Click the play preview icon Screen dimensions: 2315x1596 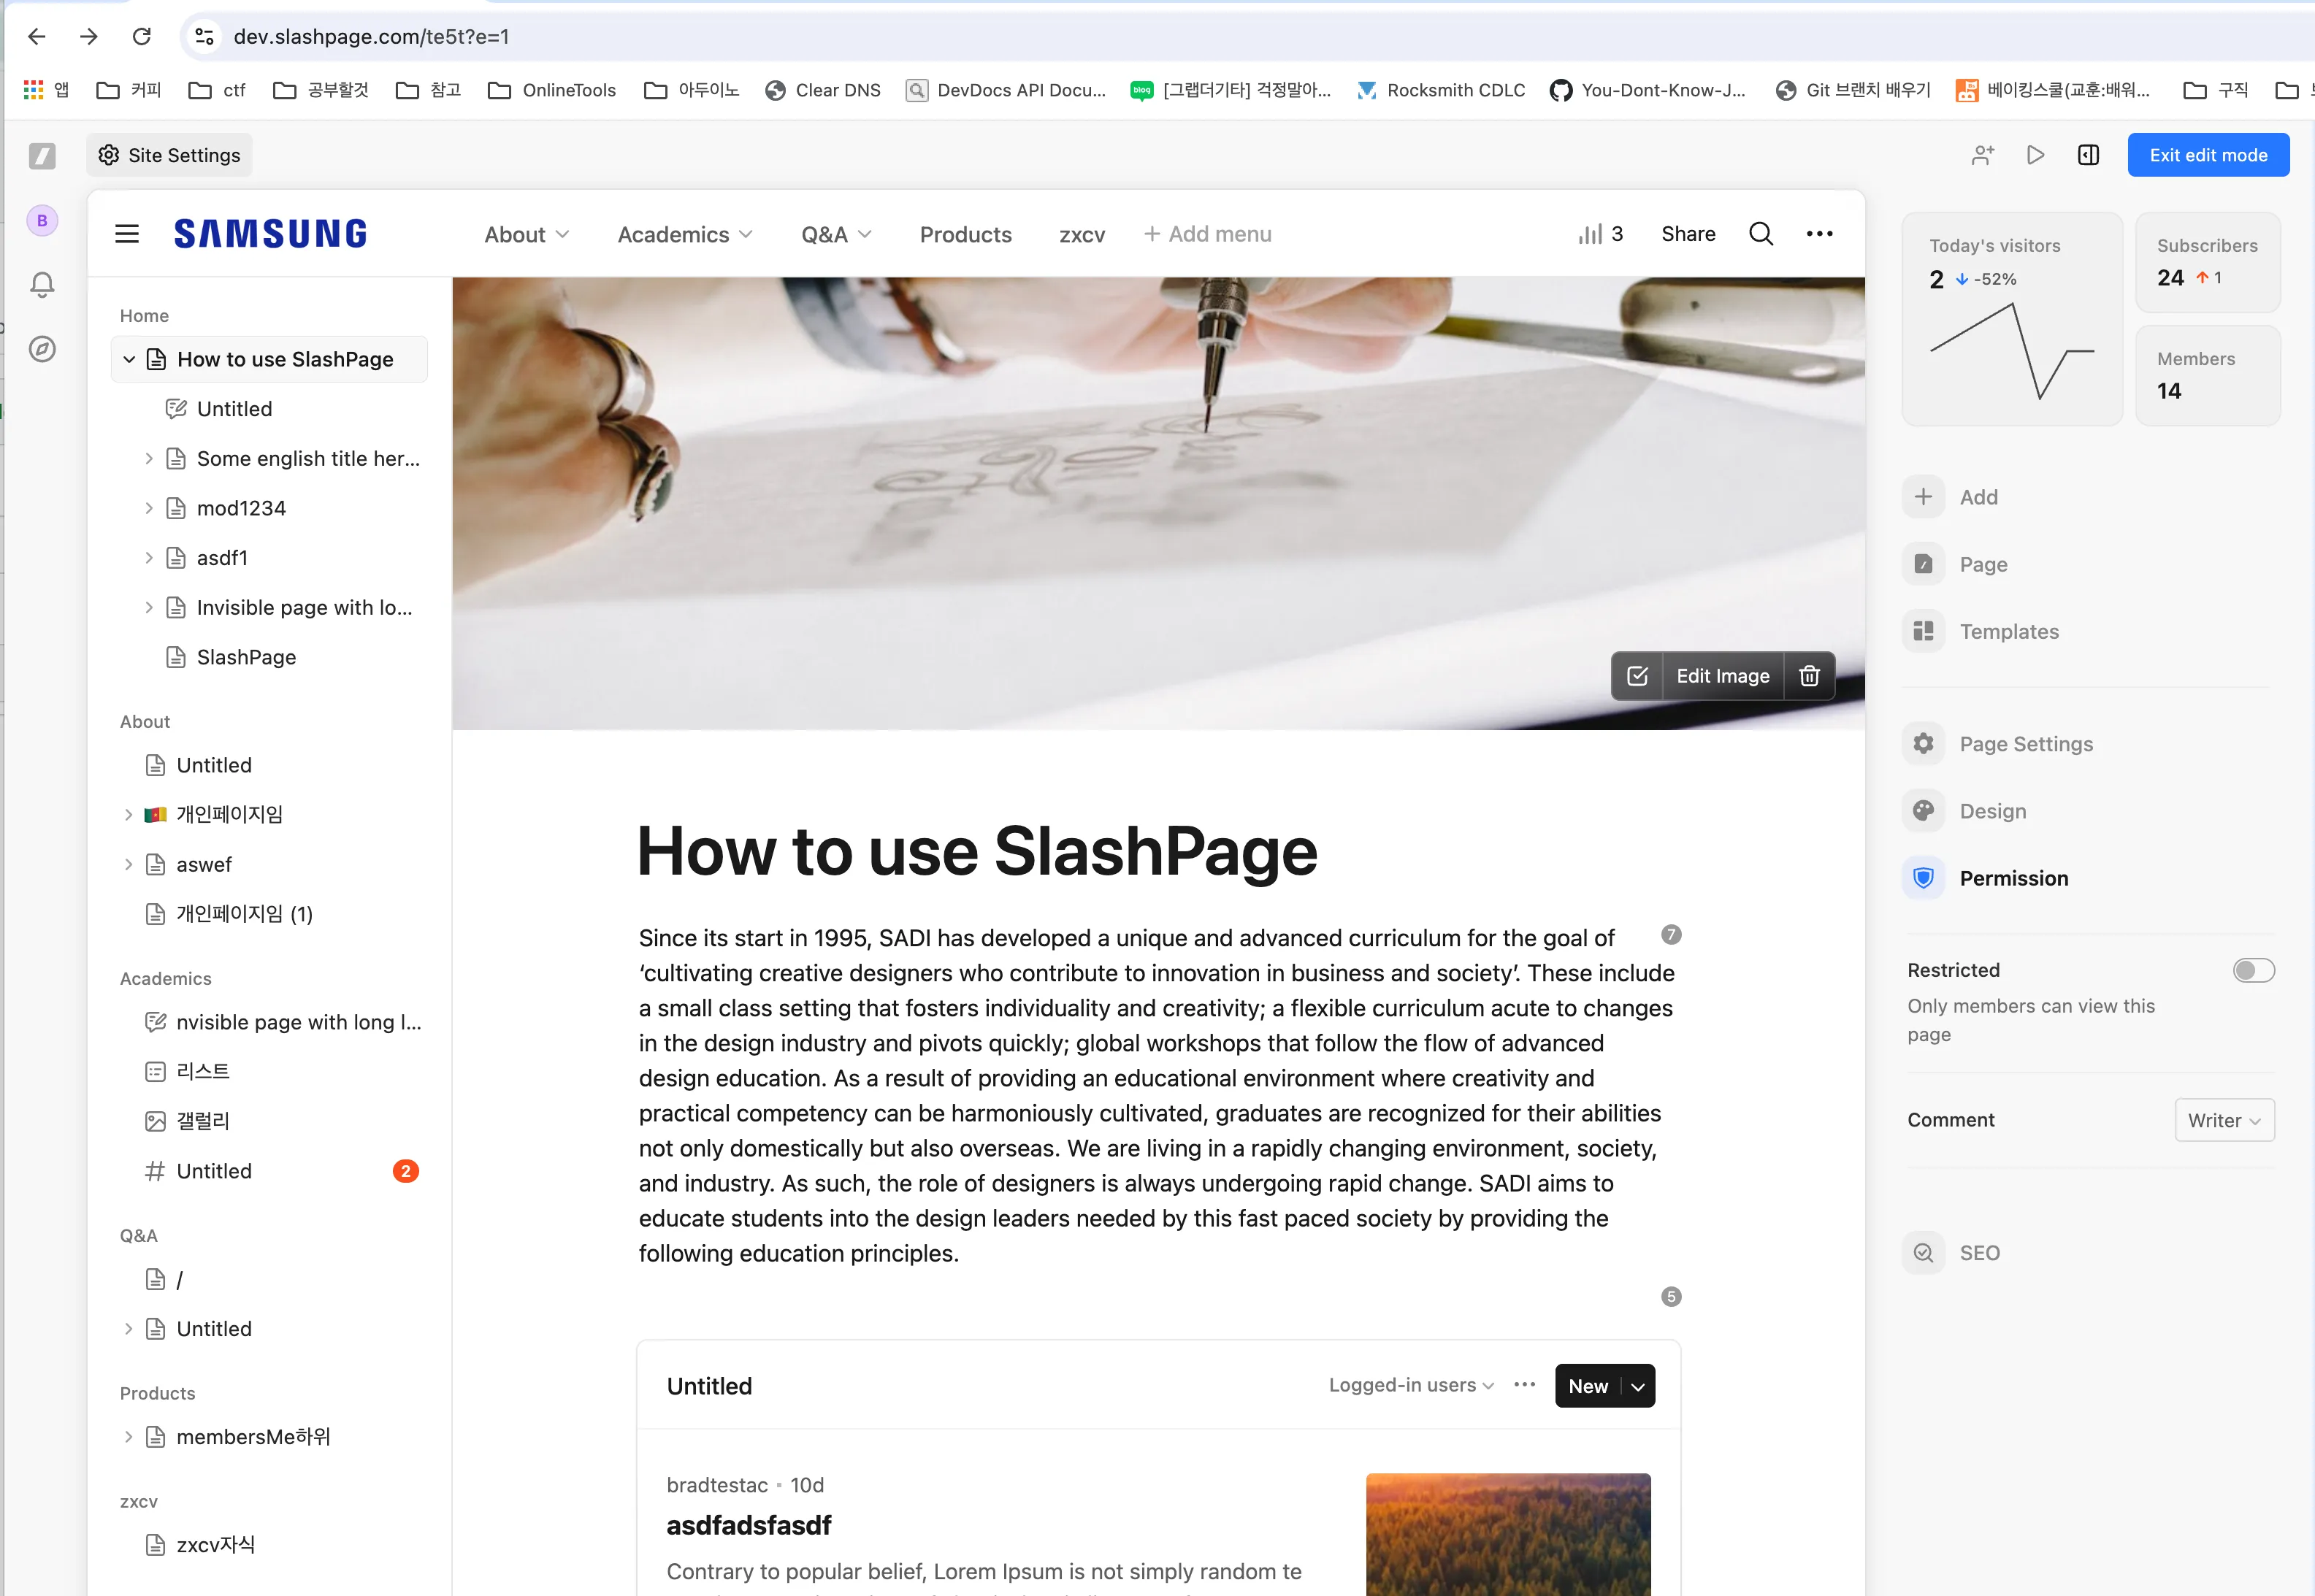click(2035, 155)
